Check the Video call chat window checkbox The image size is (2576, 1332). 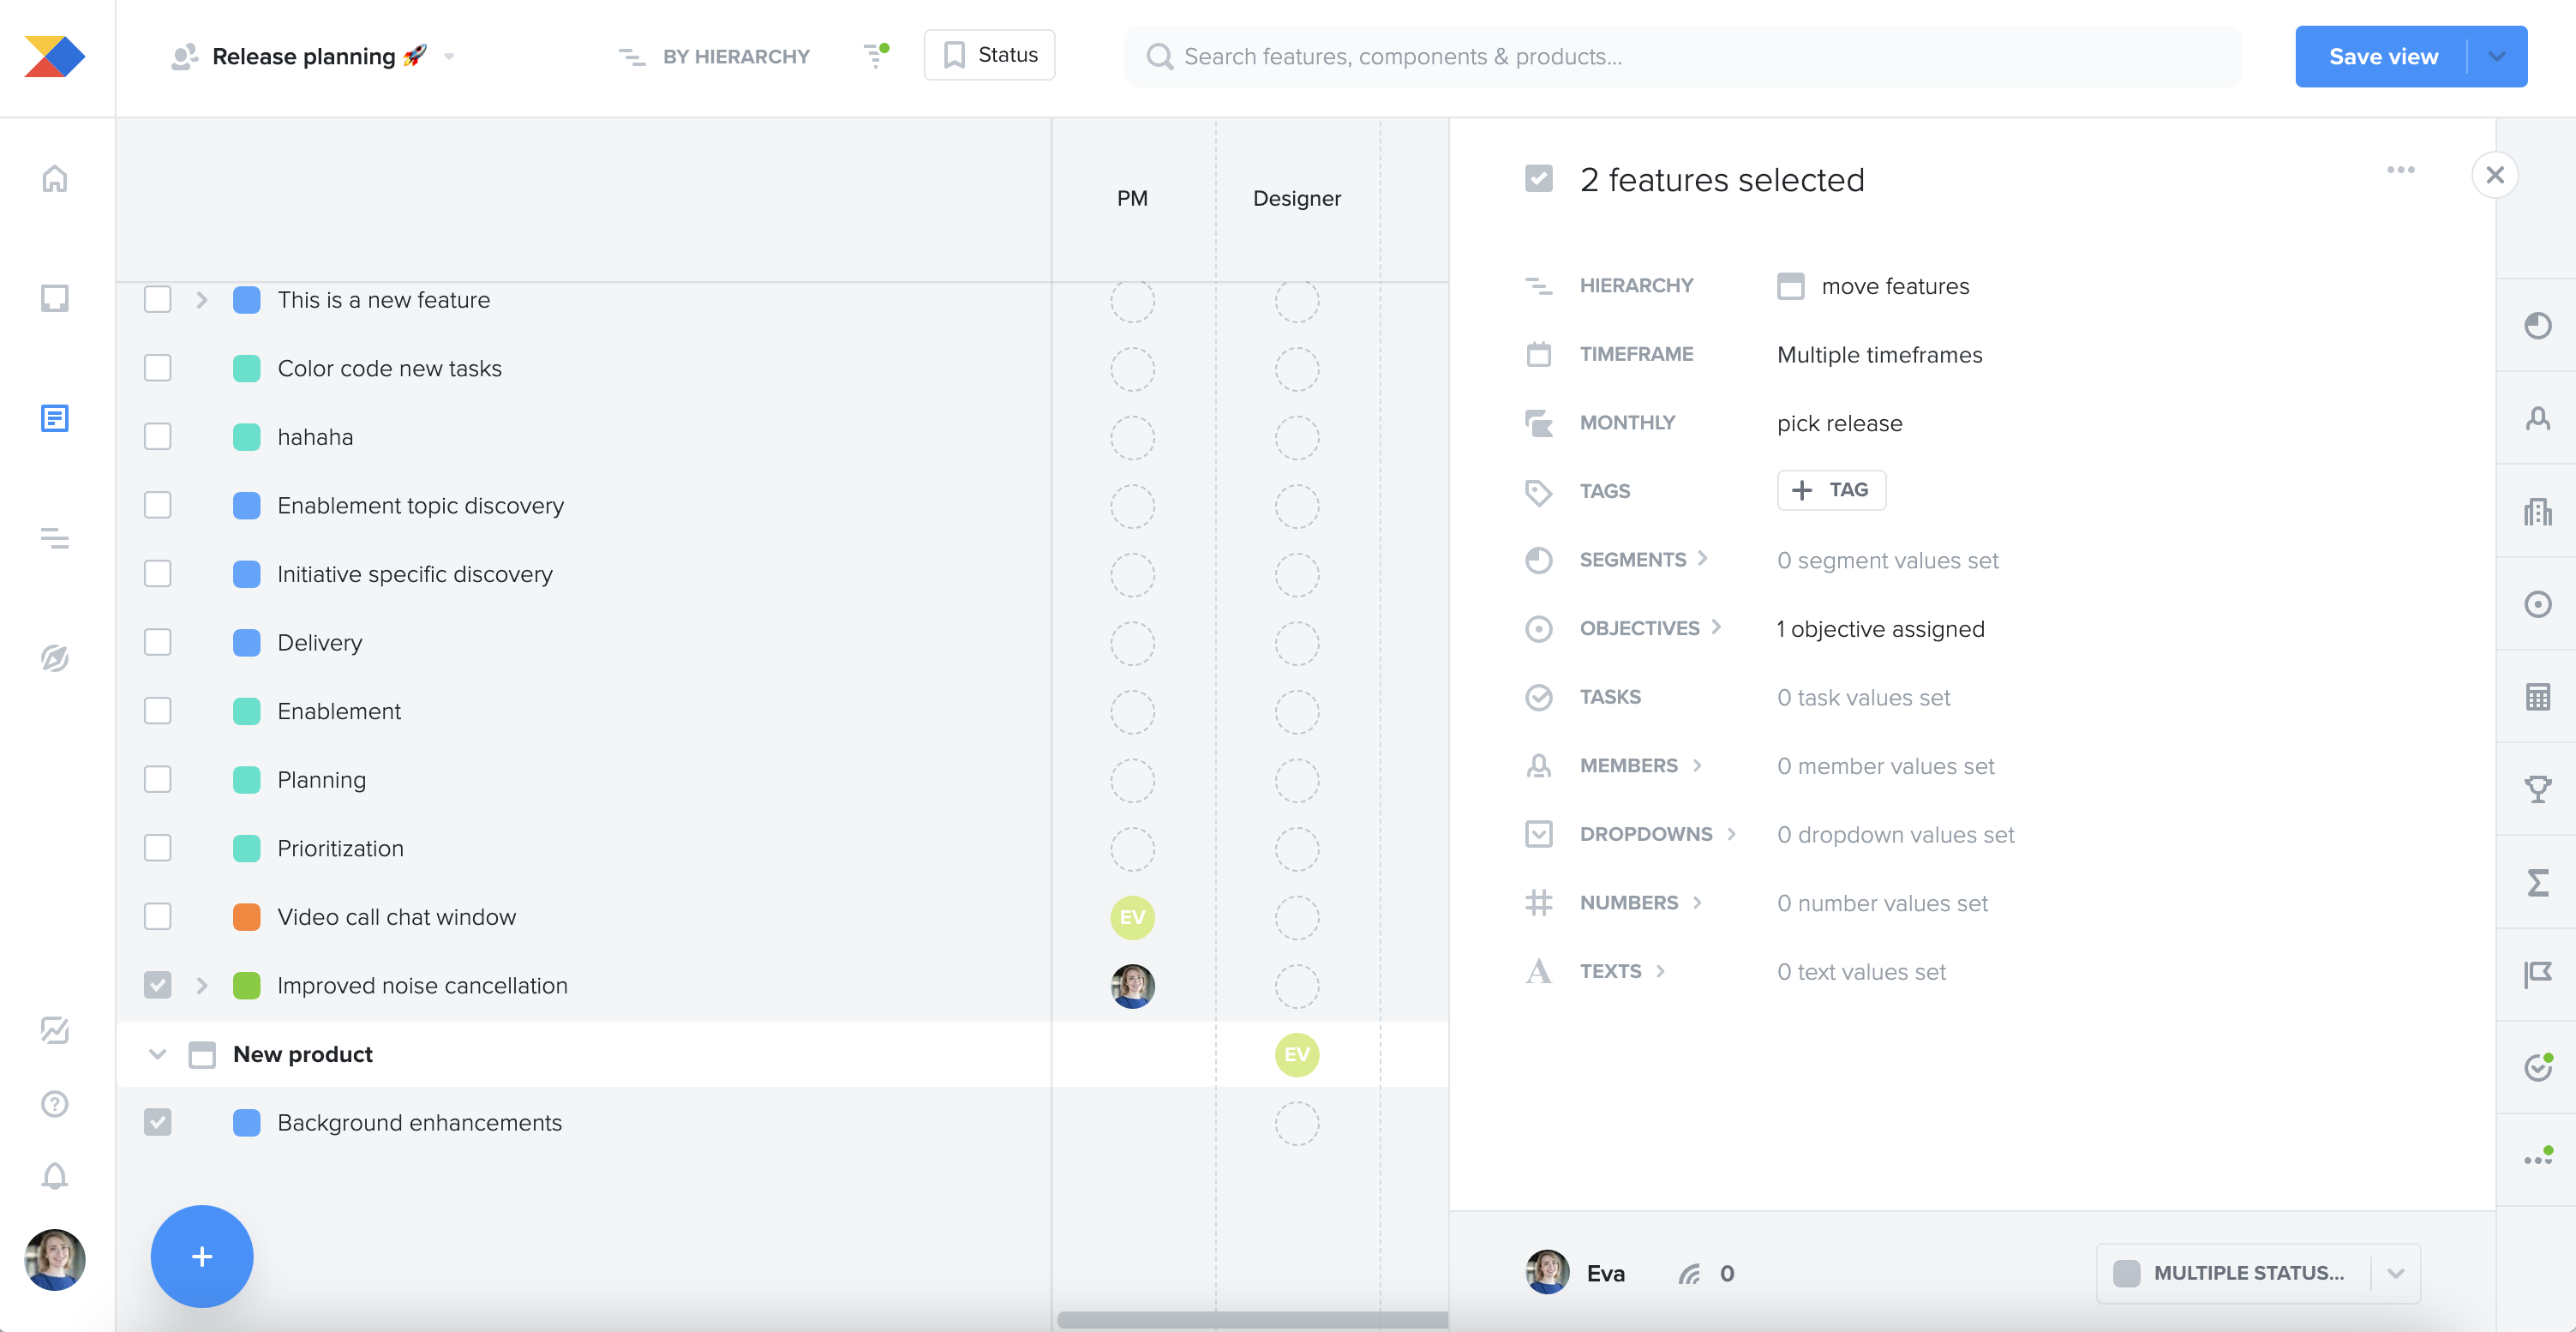(157, 916)
